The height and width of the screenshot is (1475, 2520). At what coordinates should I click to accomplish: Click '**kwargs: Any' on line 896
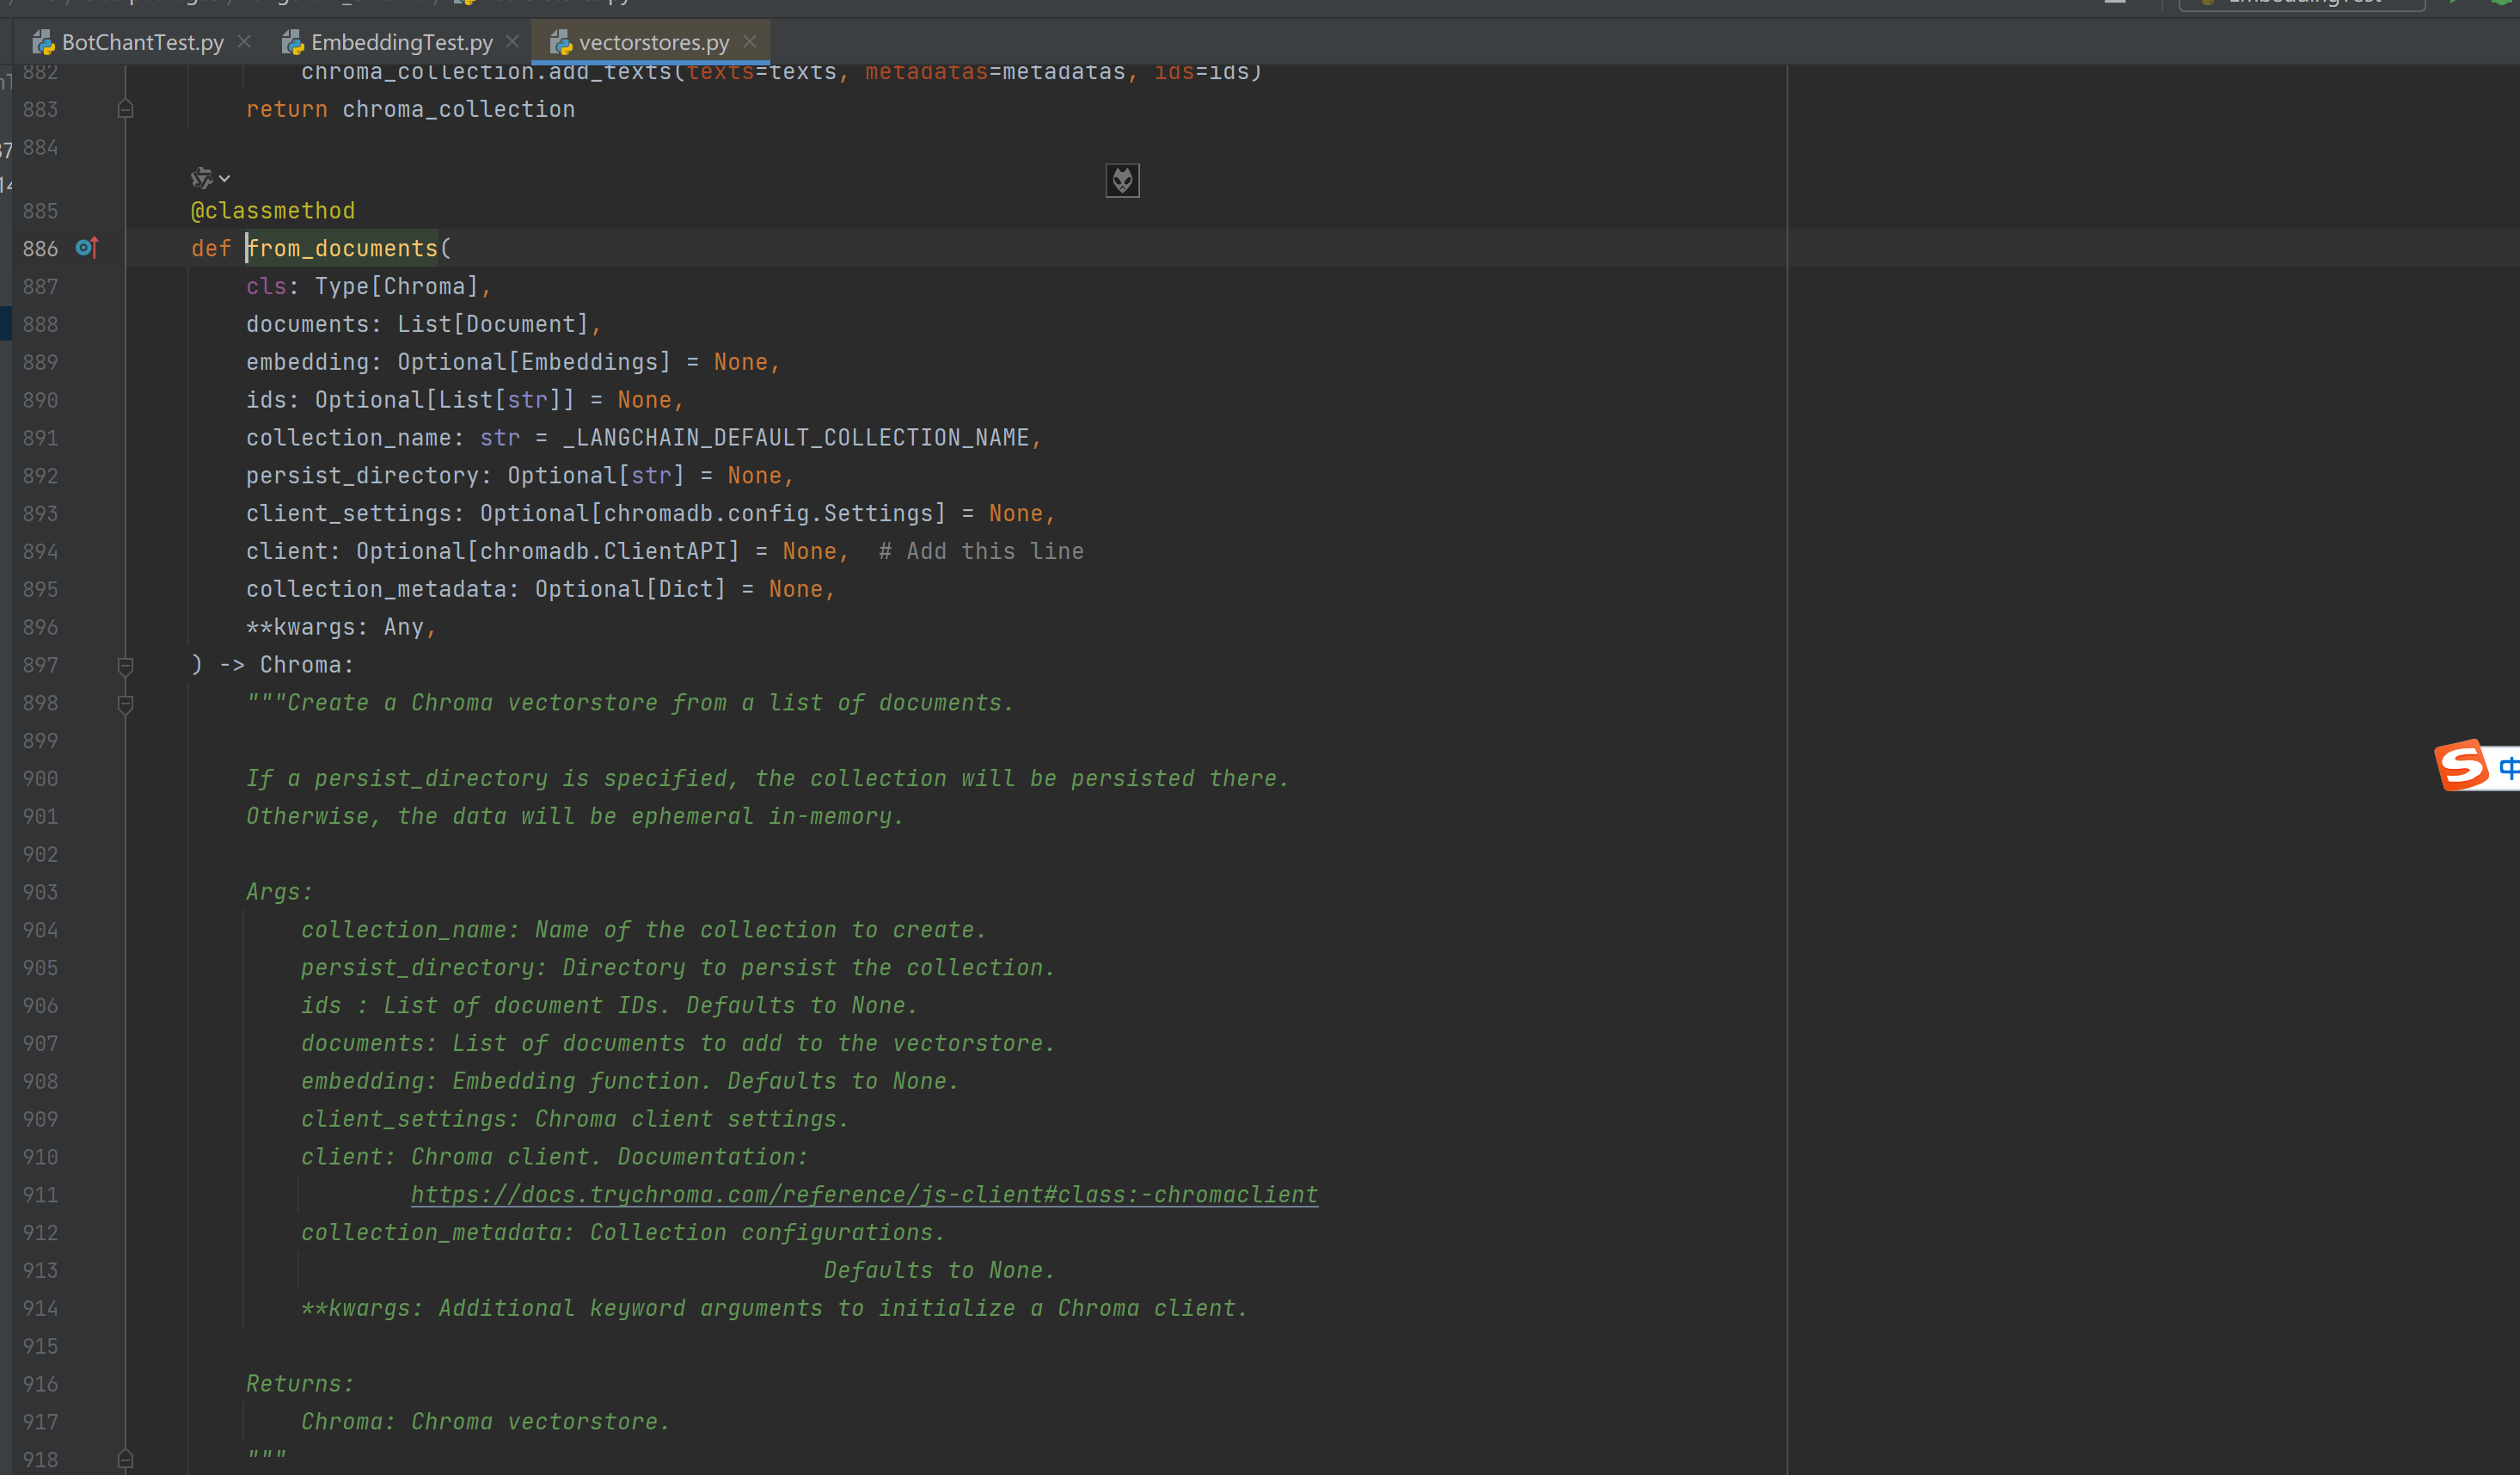(x=335, y=627)
